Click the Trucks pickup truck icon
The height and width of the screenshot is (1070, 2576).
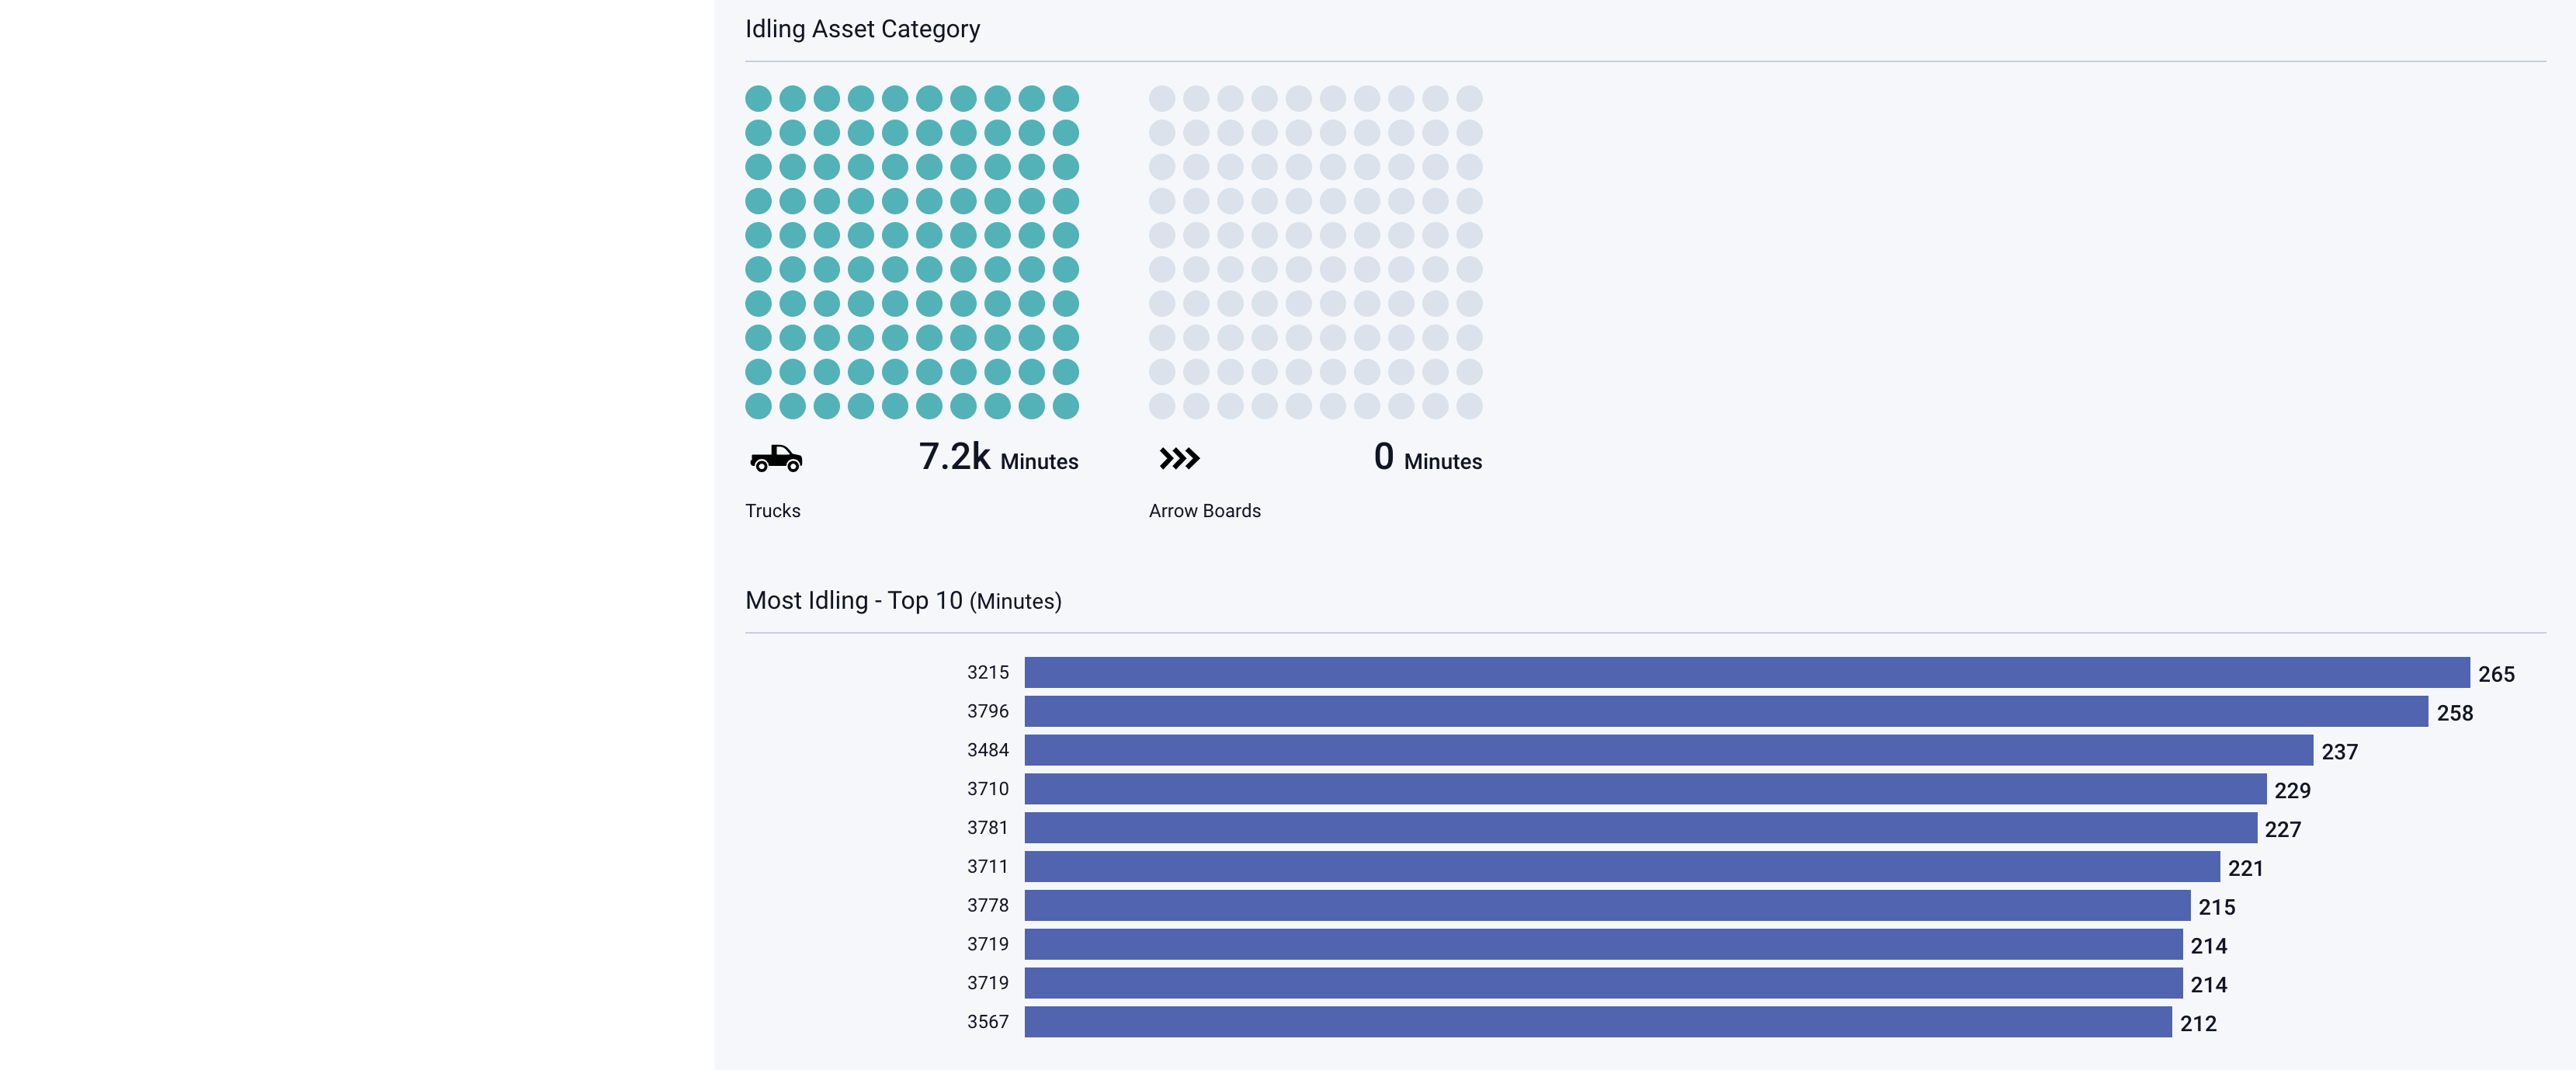[776, 459]
